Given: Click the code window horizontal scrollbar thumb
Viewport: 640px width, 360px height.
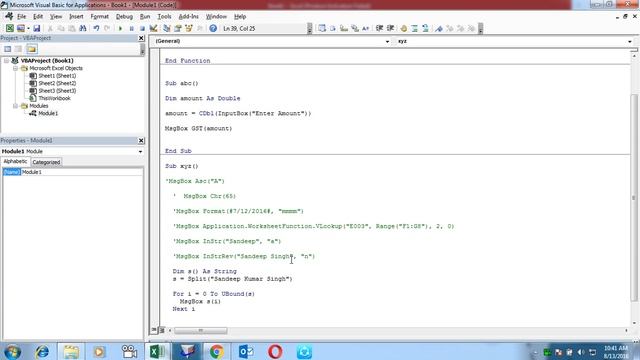Looking at the screenshot, I should 200,330.
